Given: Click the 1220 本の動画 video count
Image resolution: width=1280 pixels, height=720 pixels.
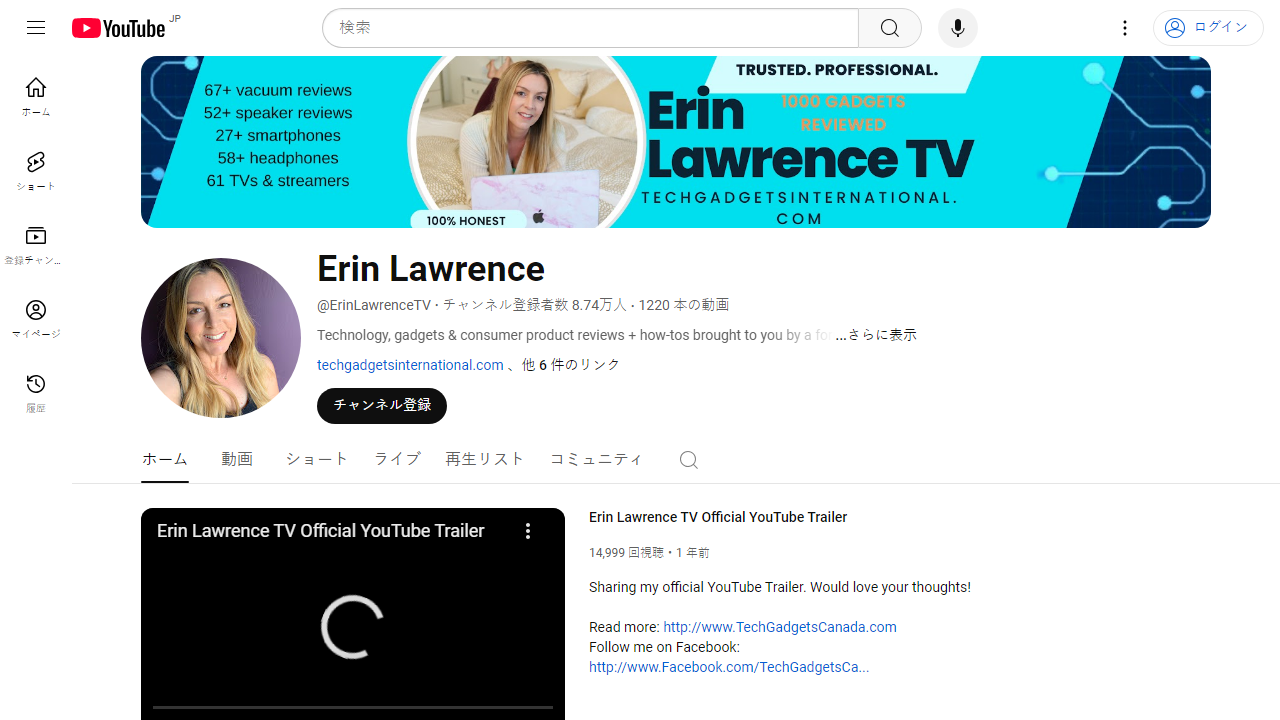Looking at the screenshot, I should 684,305.
